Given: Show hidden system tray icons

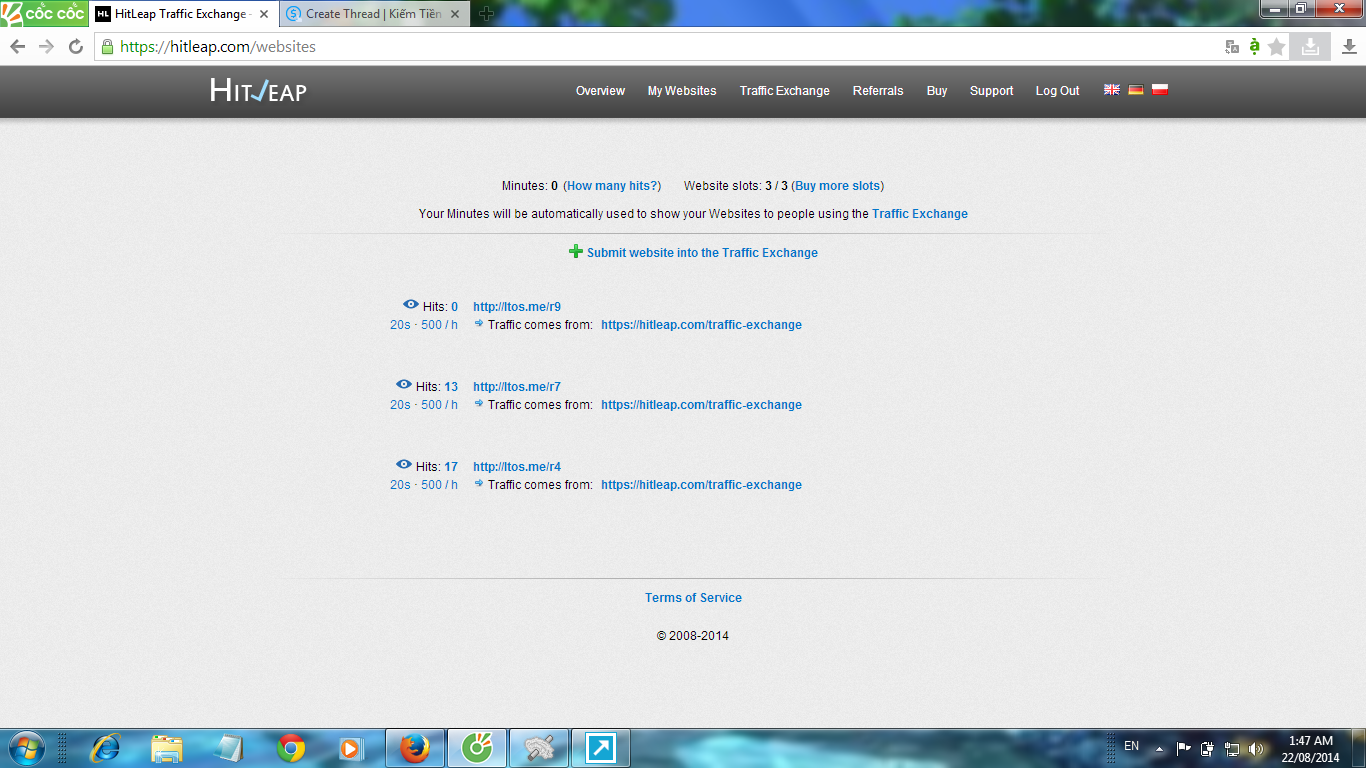Looking at the screenshot, I should [x=1159, y=748].
